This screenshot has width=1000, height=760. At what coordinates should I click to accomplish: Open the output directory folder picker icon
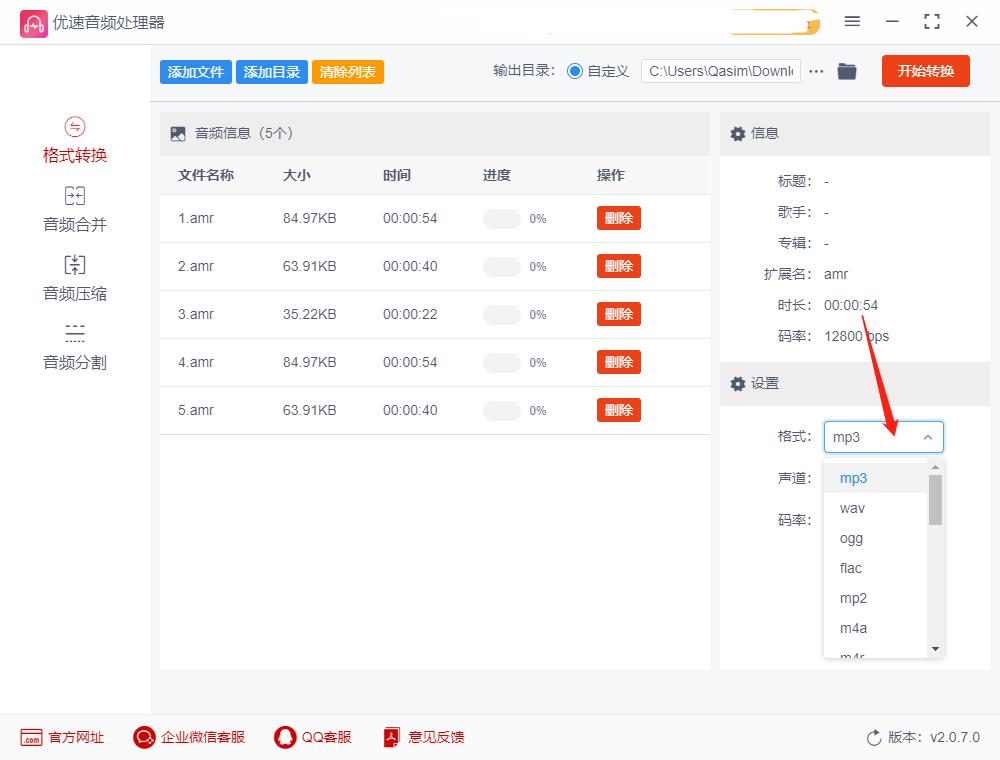tap(847, 71)
